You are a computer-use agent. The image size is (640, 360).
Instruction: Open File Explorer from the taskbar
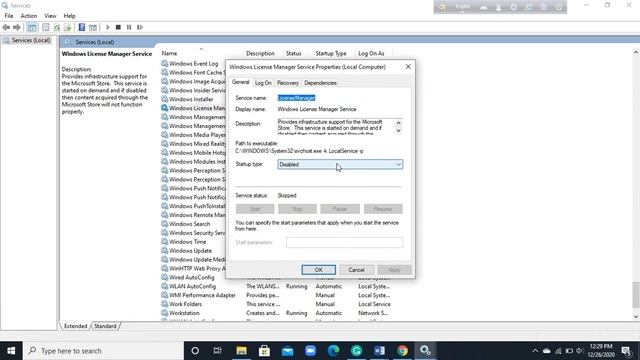241,351
